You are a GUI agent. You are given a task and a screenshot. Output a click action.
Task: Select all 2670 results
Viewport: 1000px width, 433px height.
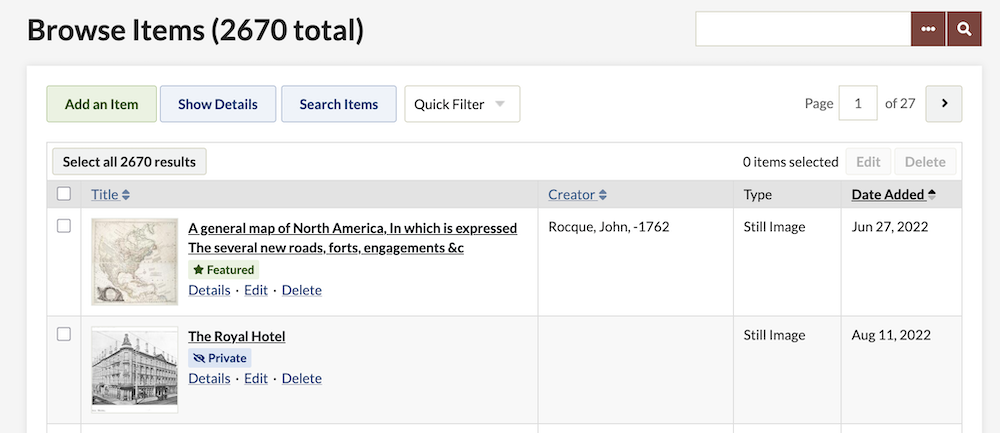(x=129, y=161)
